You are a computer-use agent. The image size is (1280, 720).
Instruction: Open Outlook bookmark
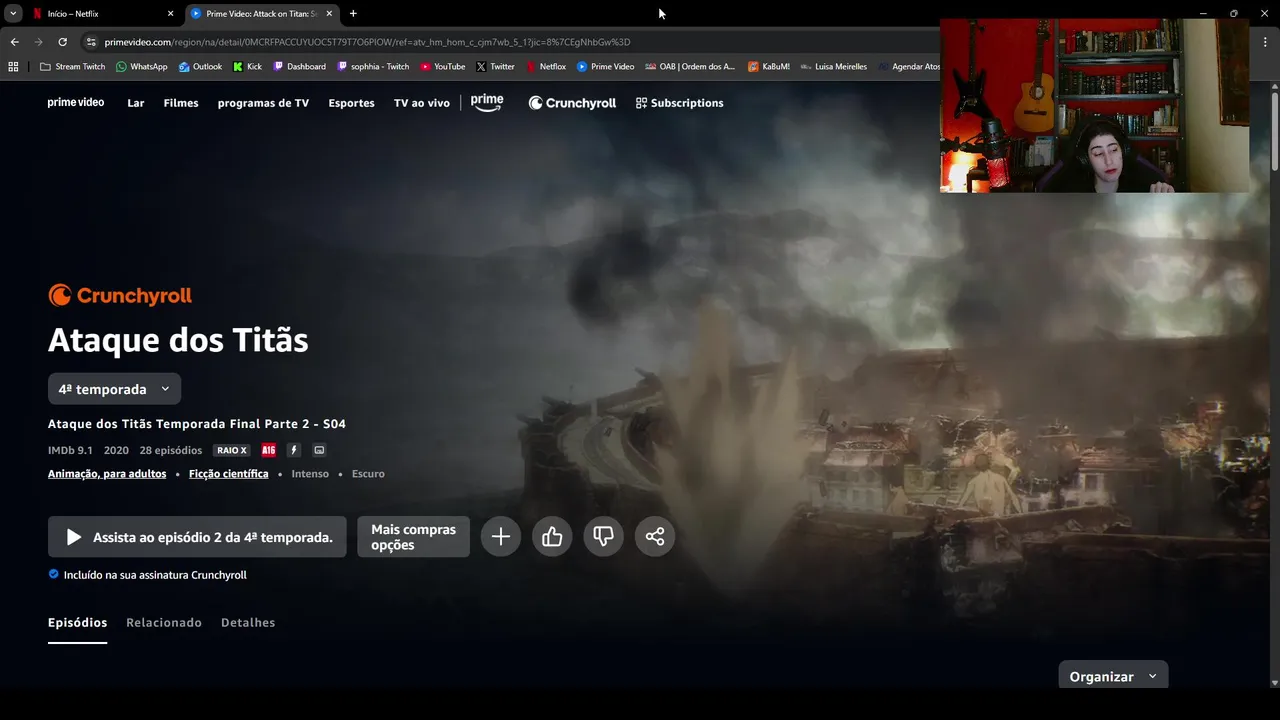(200, 67)
